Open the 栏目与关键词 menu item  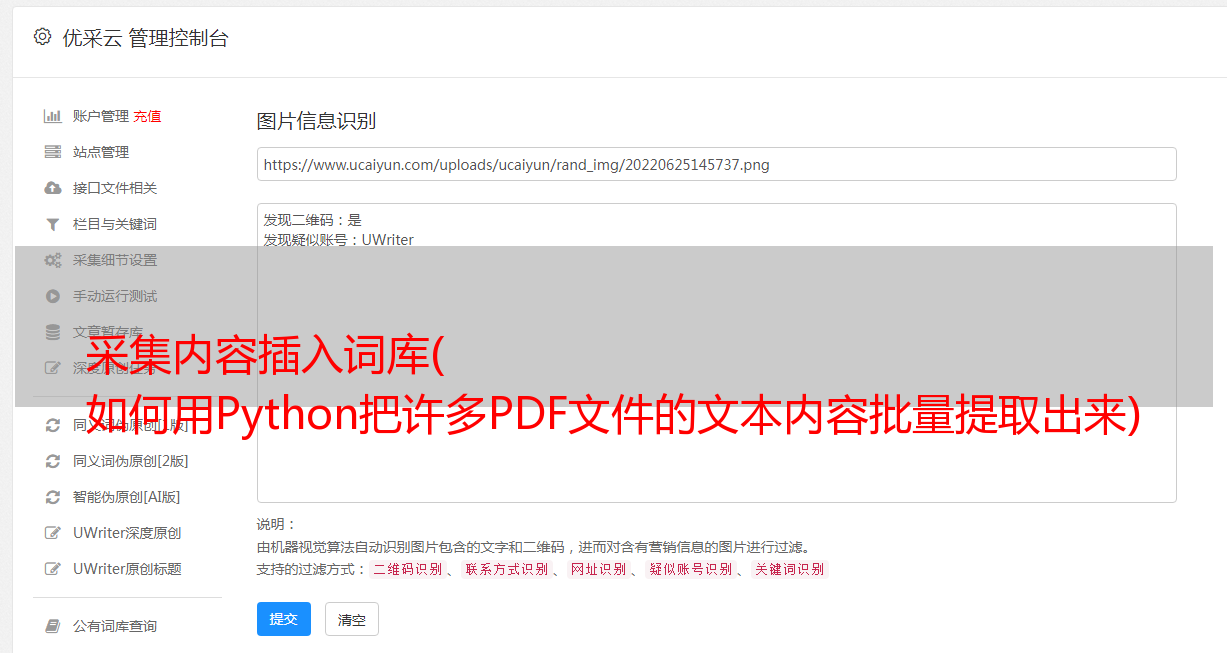pyautogui.click(x=115, y=224)
